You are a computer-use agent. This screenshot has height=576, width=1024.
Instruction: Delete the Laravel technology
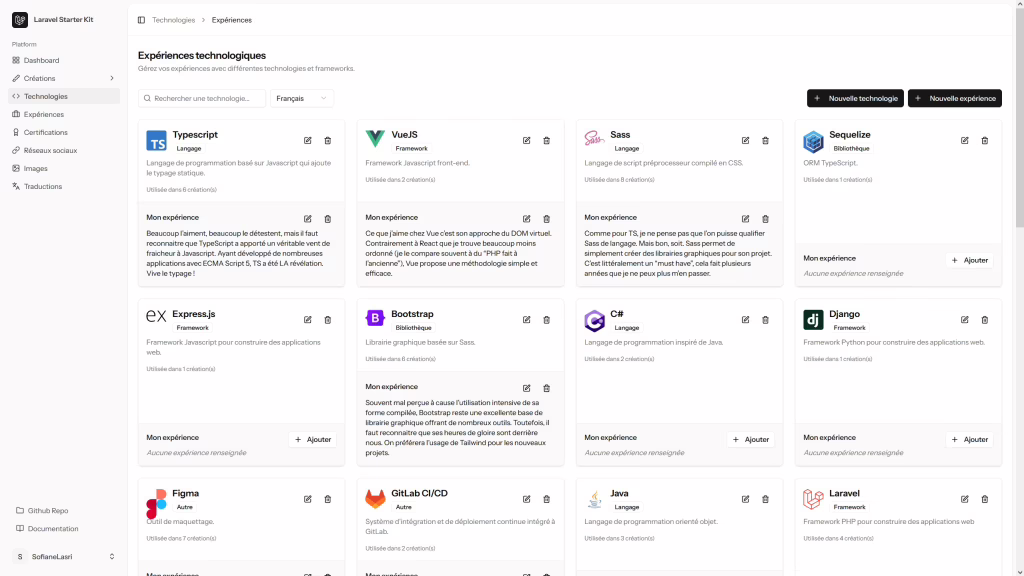coord(985,499)
